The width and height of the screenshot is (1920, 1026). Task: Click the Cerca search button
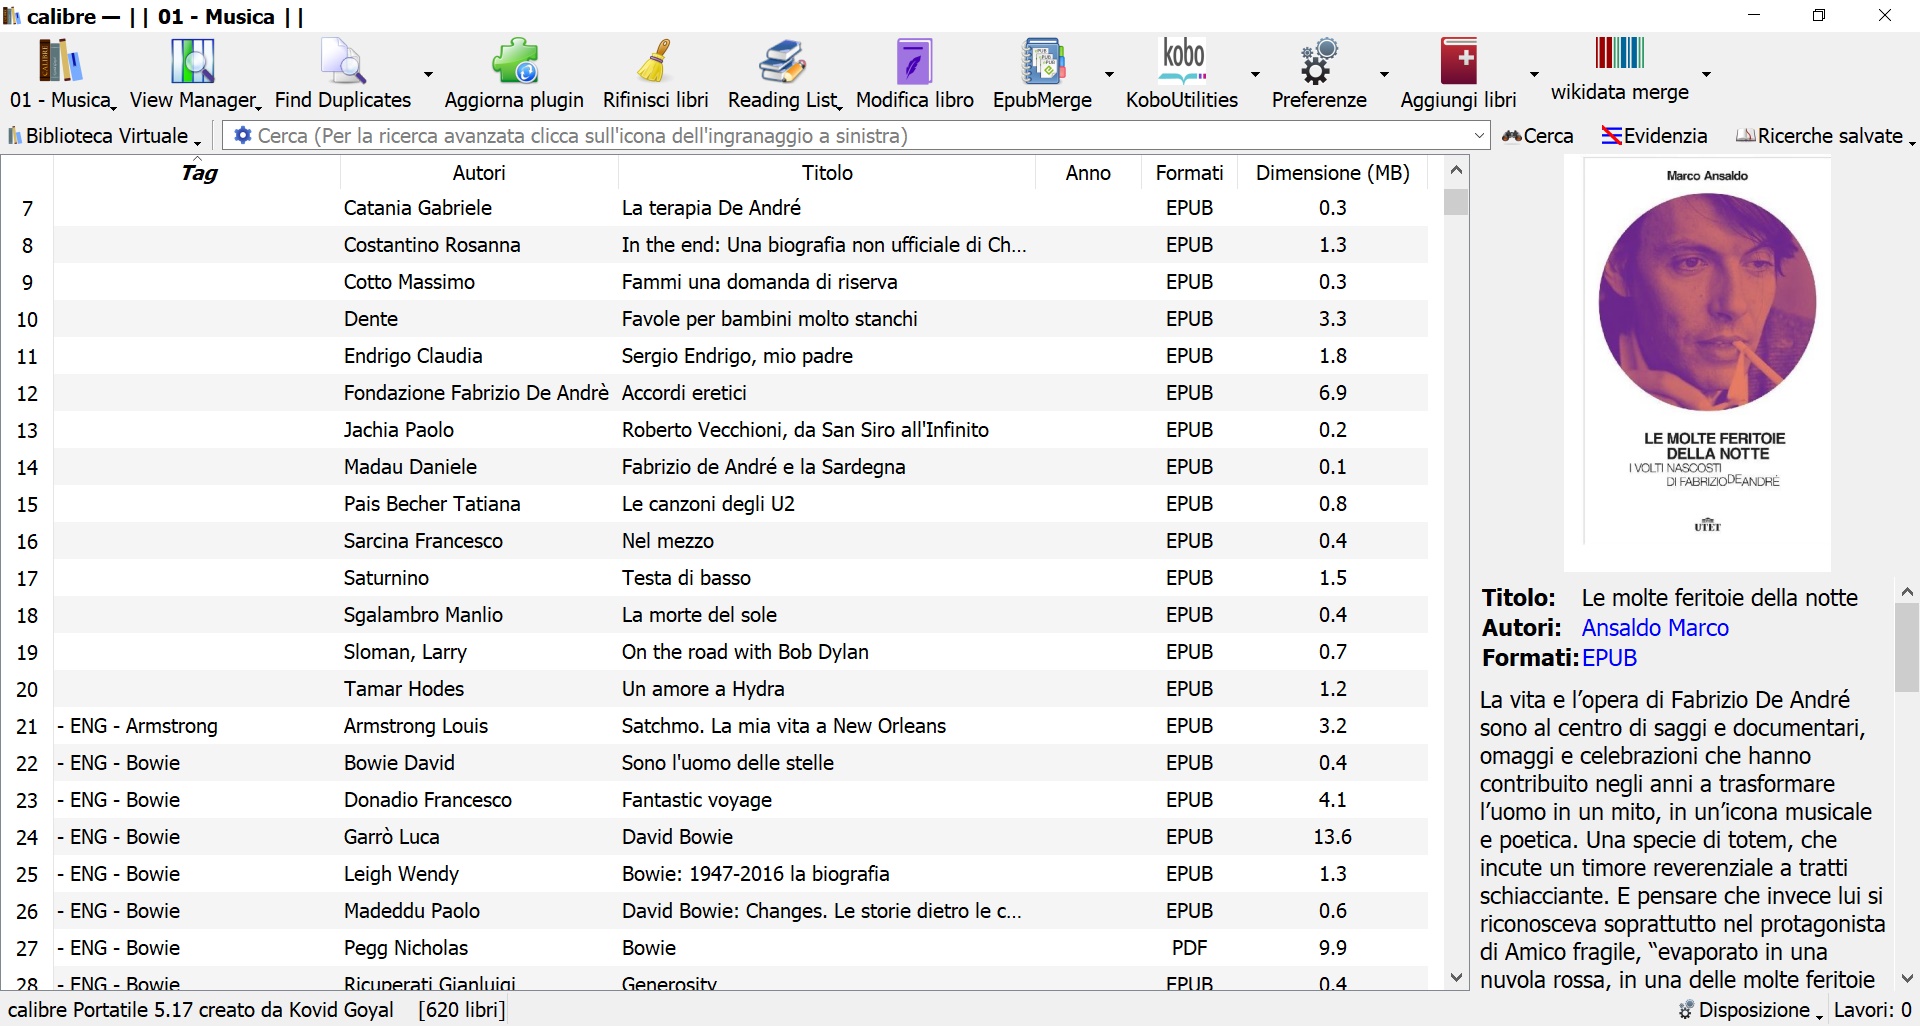pos(1538,136)
